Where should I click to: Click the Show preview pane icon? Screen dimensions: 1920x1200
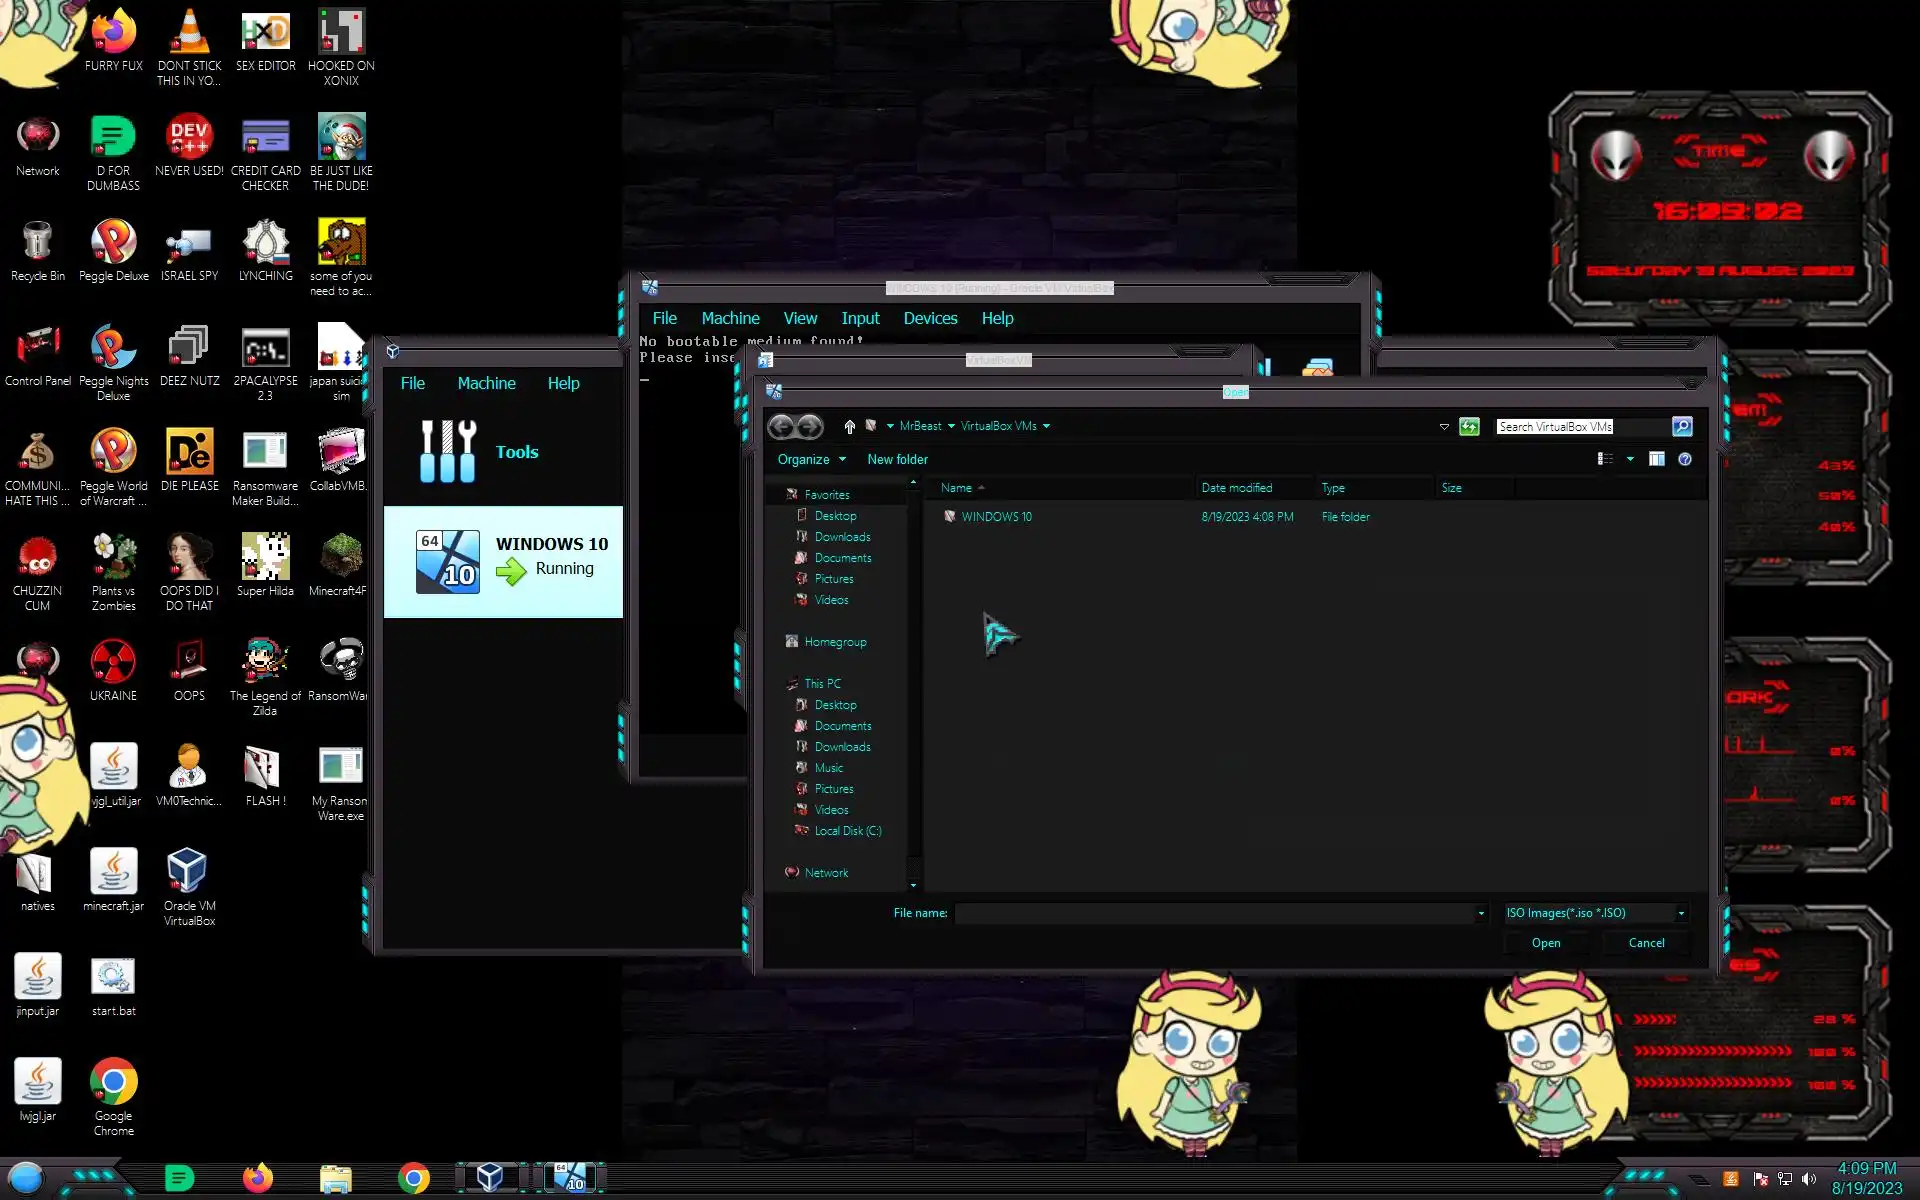(1657, 459)
